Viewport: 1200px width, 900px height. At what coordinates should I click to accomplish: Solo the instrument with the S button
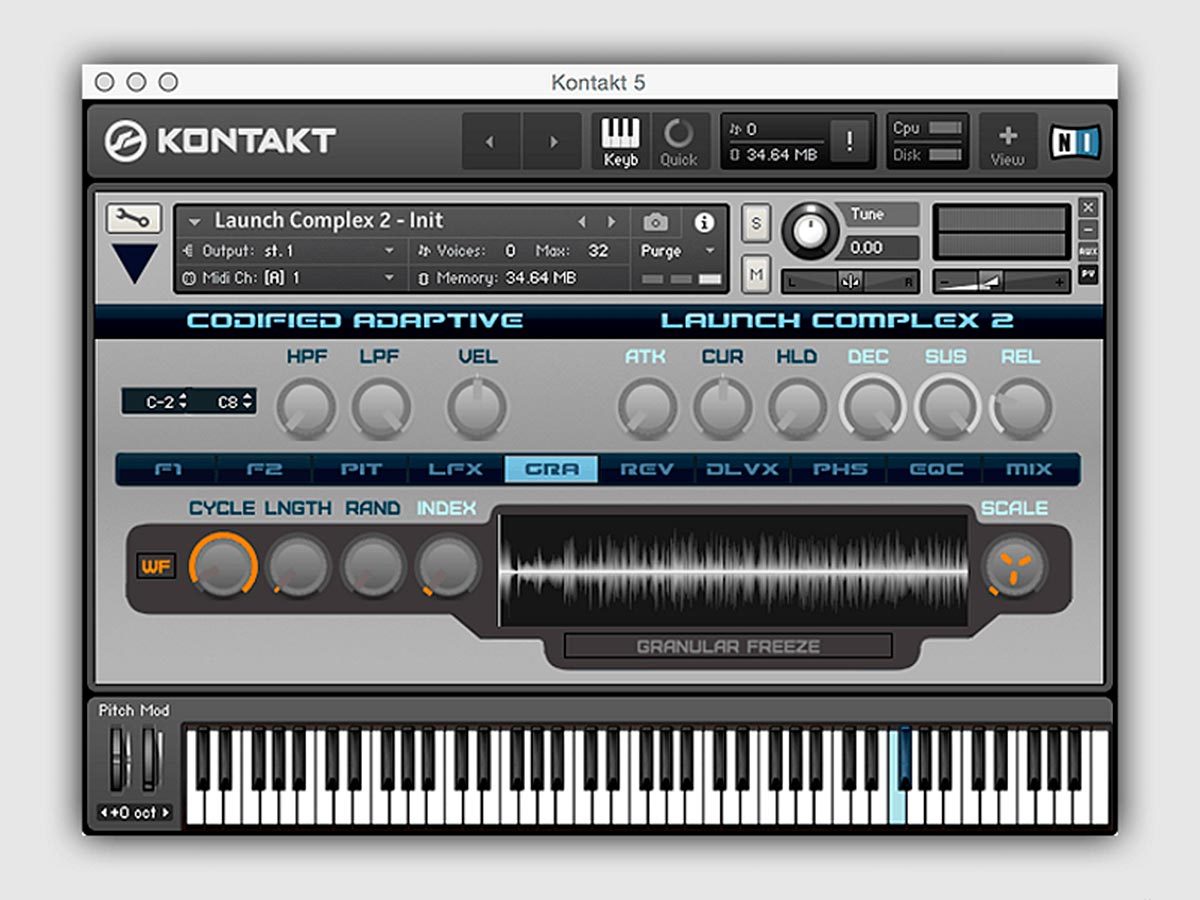pyautogui.click(x=756, y=224)
